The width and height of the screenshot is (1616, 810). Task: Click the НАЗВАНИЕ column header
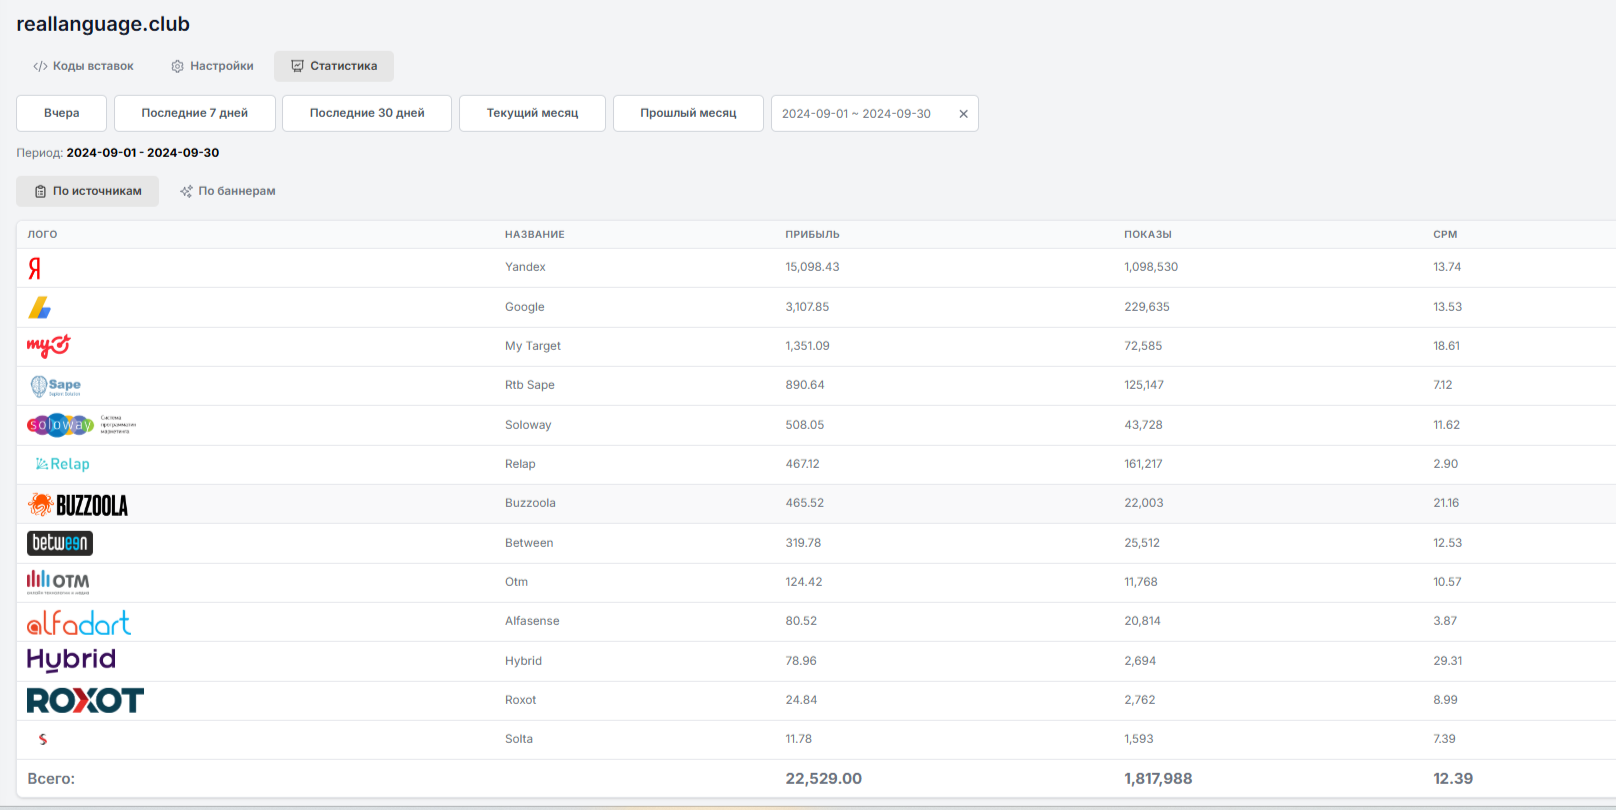tap(535, 235)
